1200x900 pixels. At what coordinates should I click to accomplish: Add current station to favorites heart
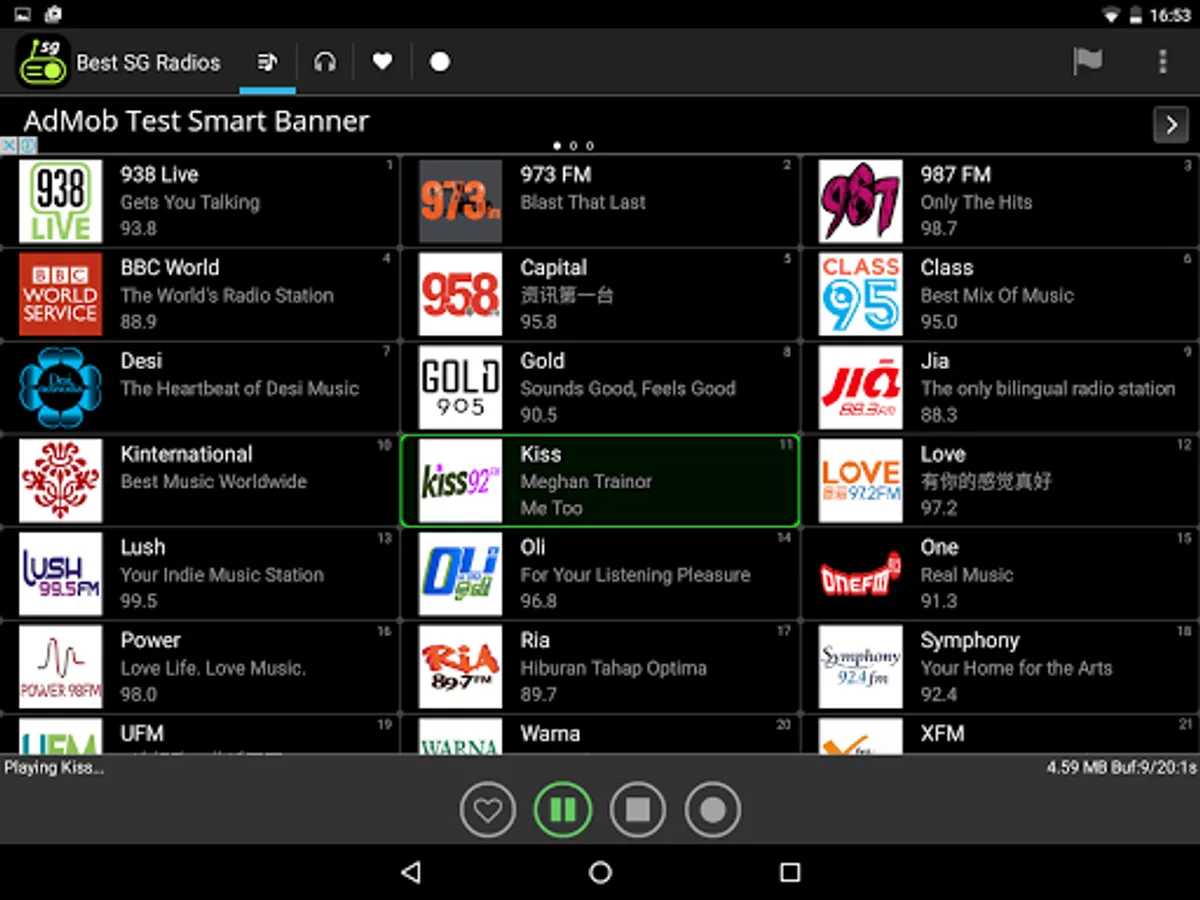click(x=488, y=809)
